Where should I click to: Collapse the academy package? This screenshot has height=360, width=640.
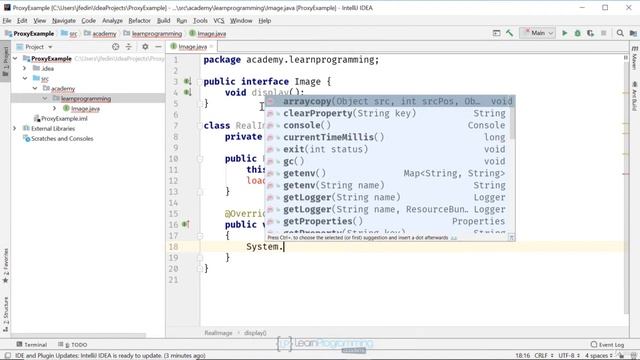point(35,89)
